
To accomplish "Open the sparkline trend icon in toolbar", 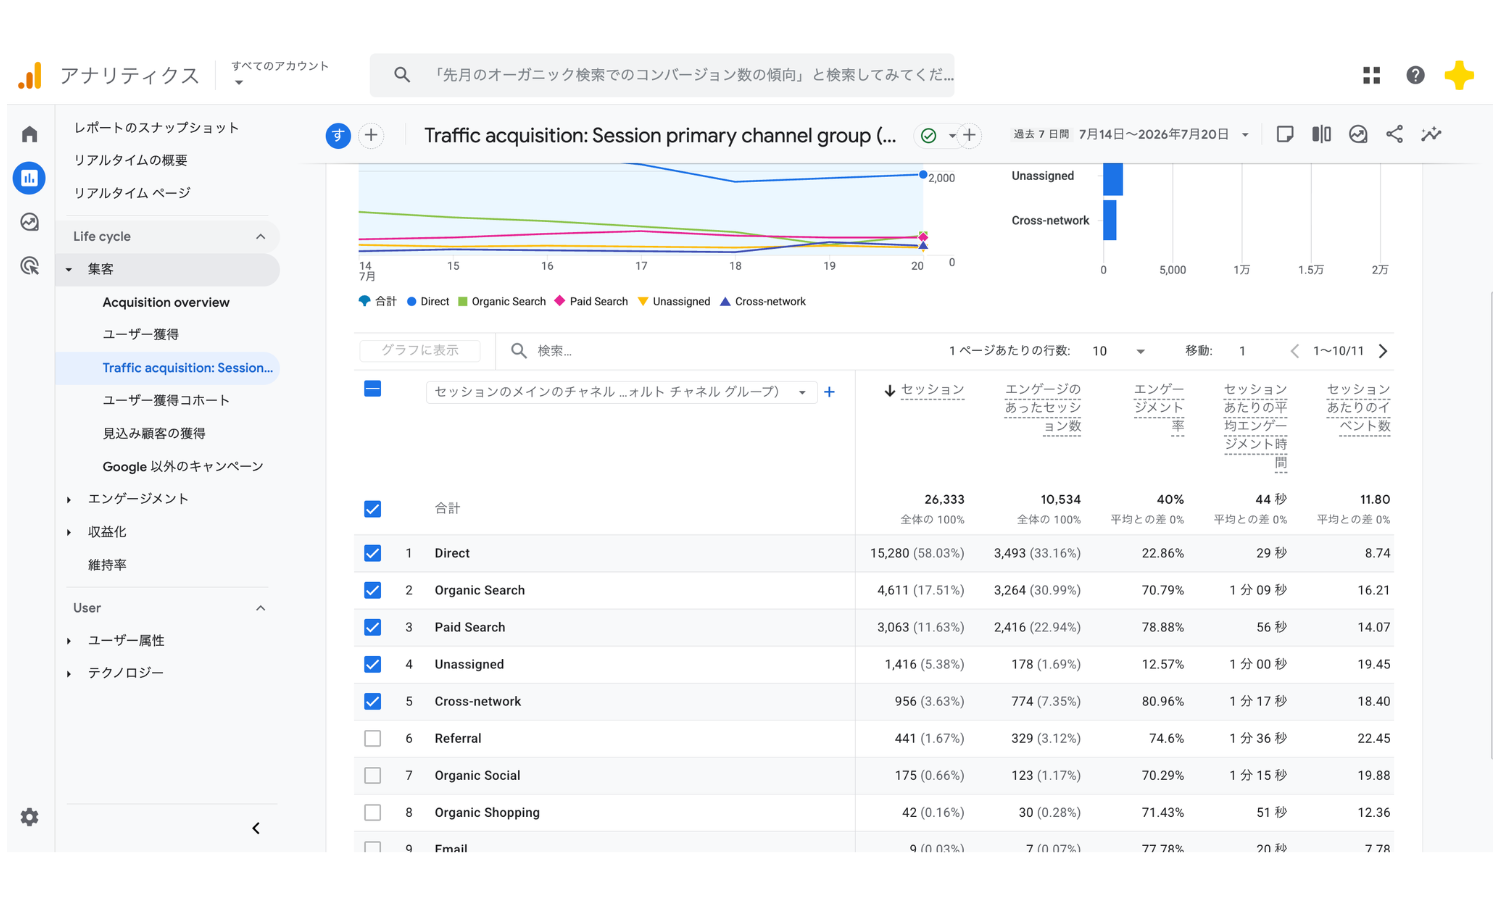I will click(x=1431, y=134).
